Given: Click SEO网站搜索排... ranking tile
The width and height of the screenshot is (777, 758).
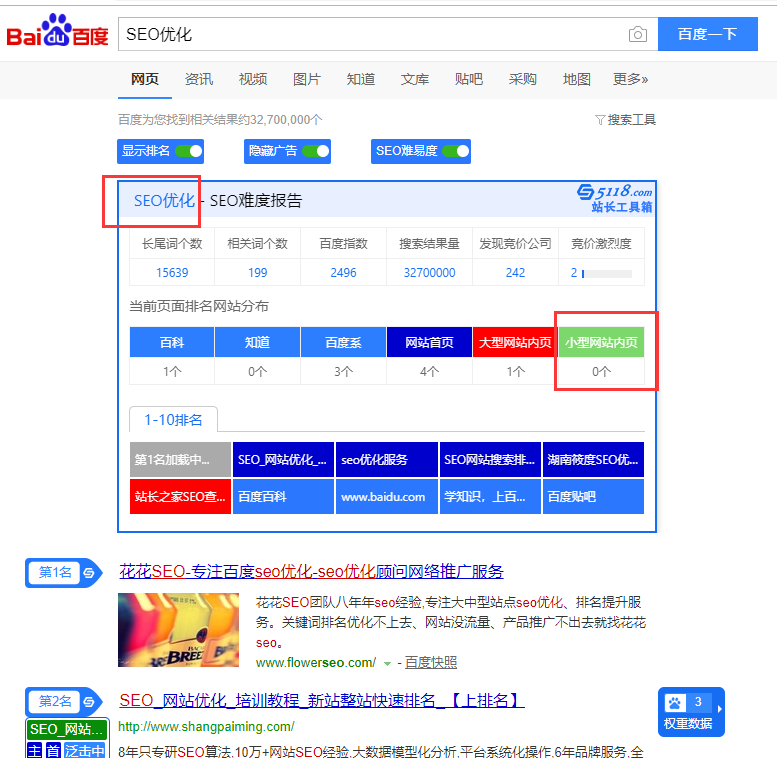Looking at the screenshot, I should (490, 460).
